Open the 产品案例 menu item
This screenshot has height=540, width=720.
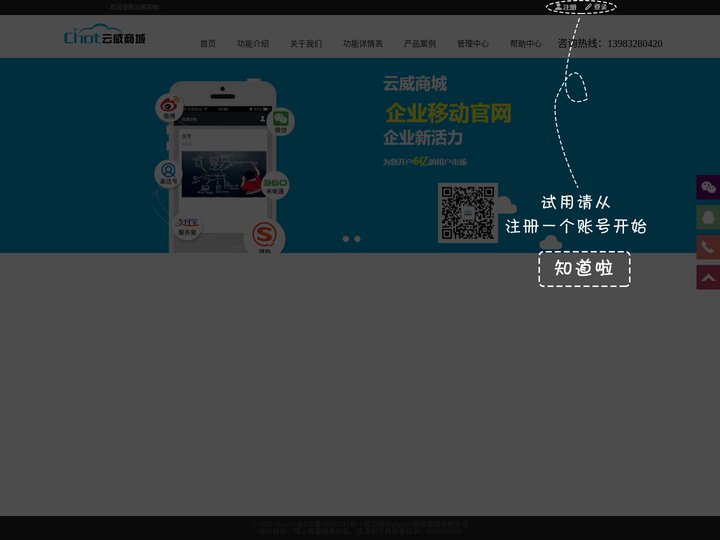(420, 44)
